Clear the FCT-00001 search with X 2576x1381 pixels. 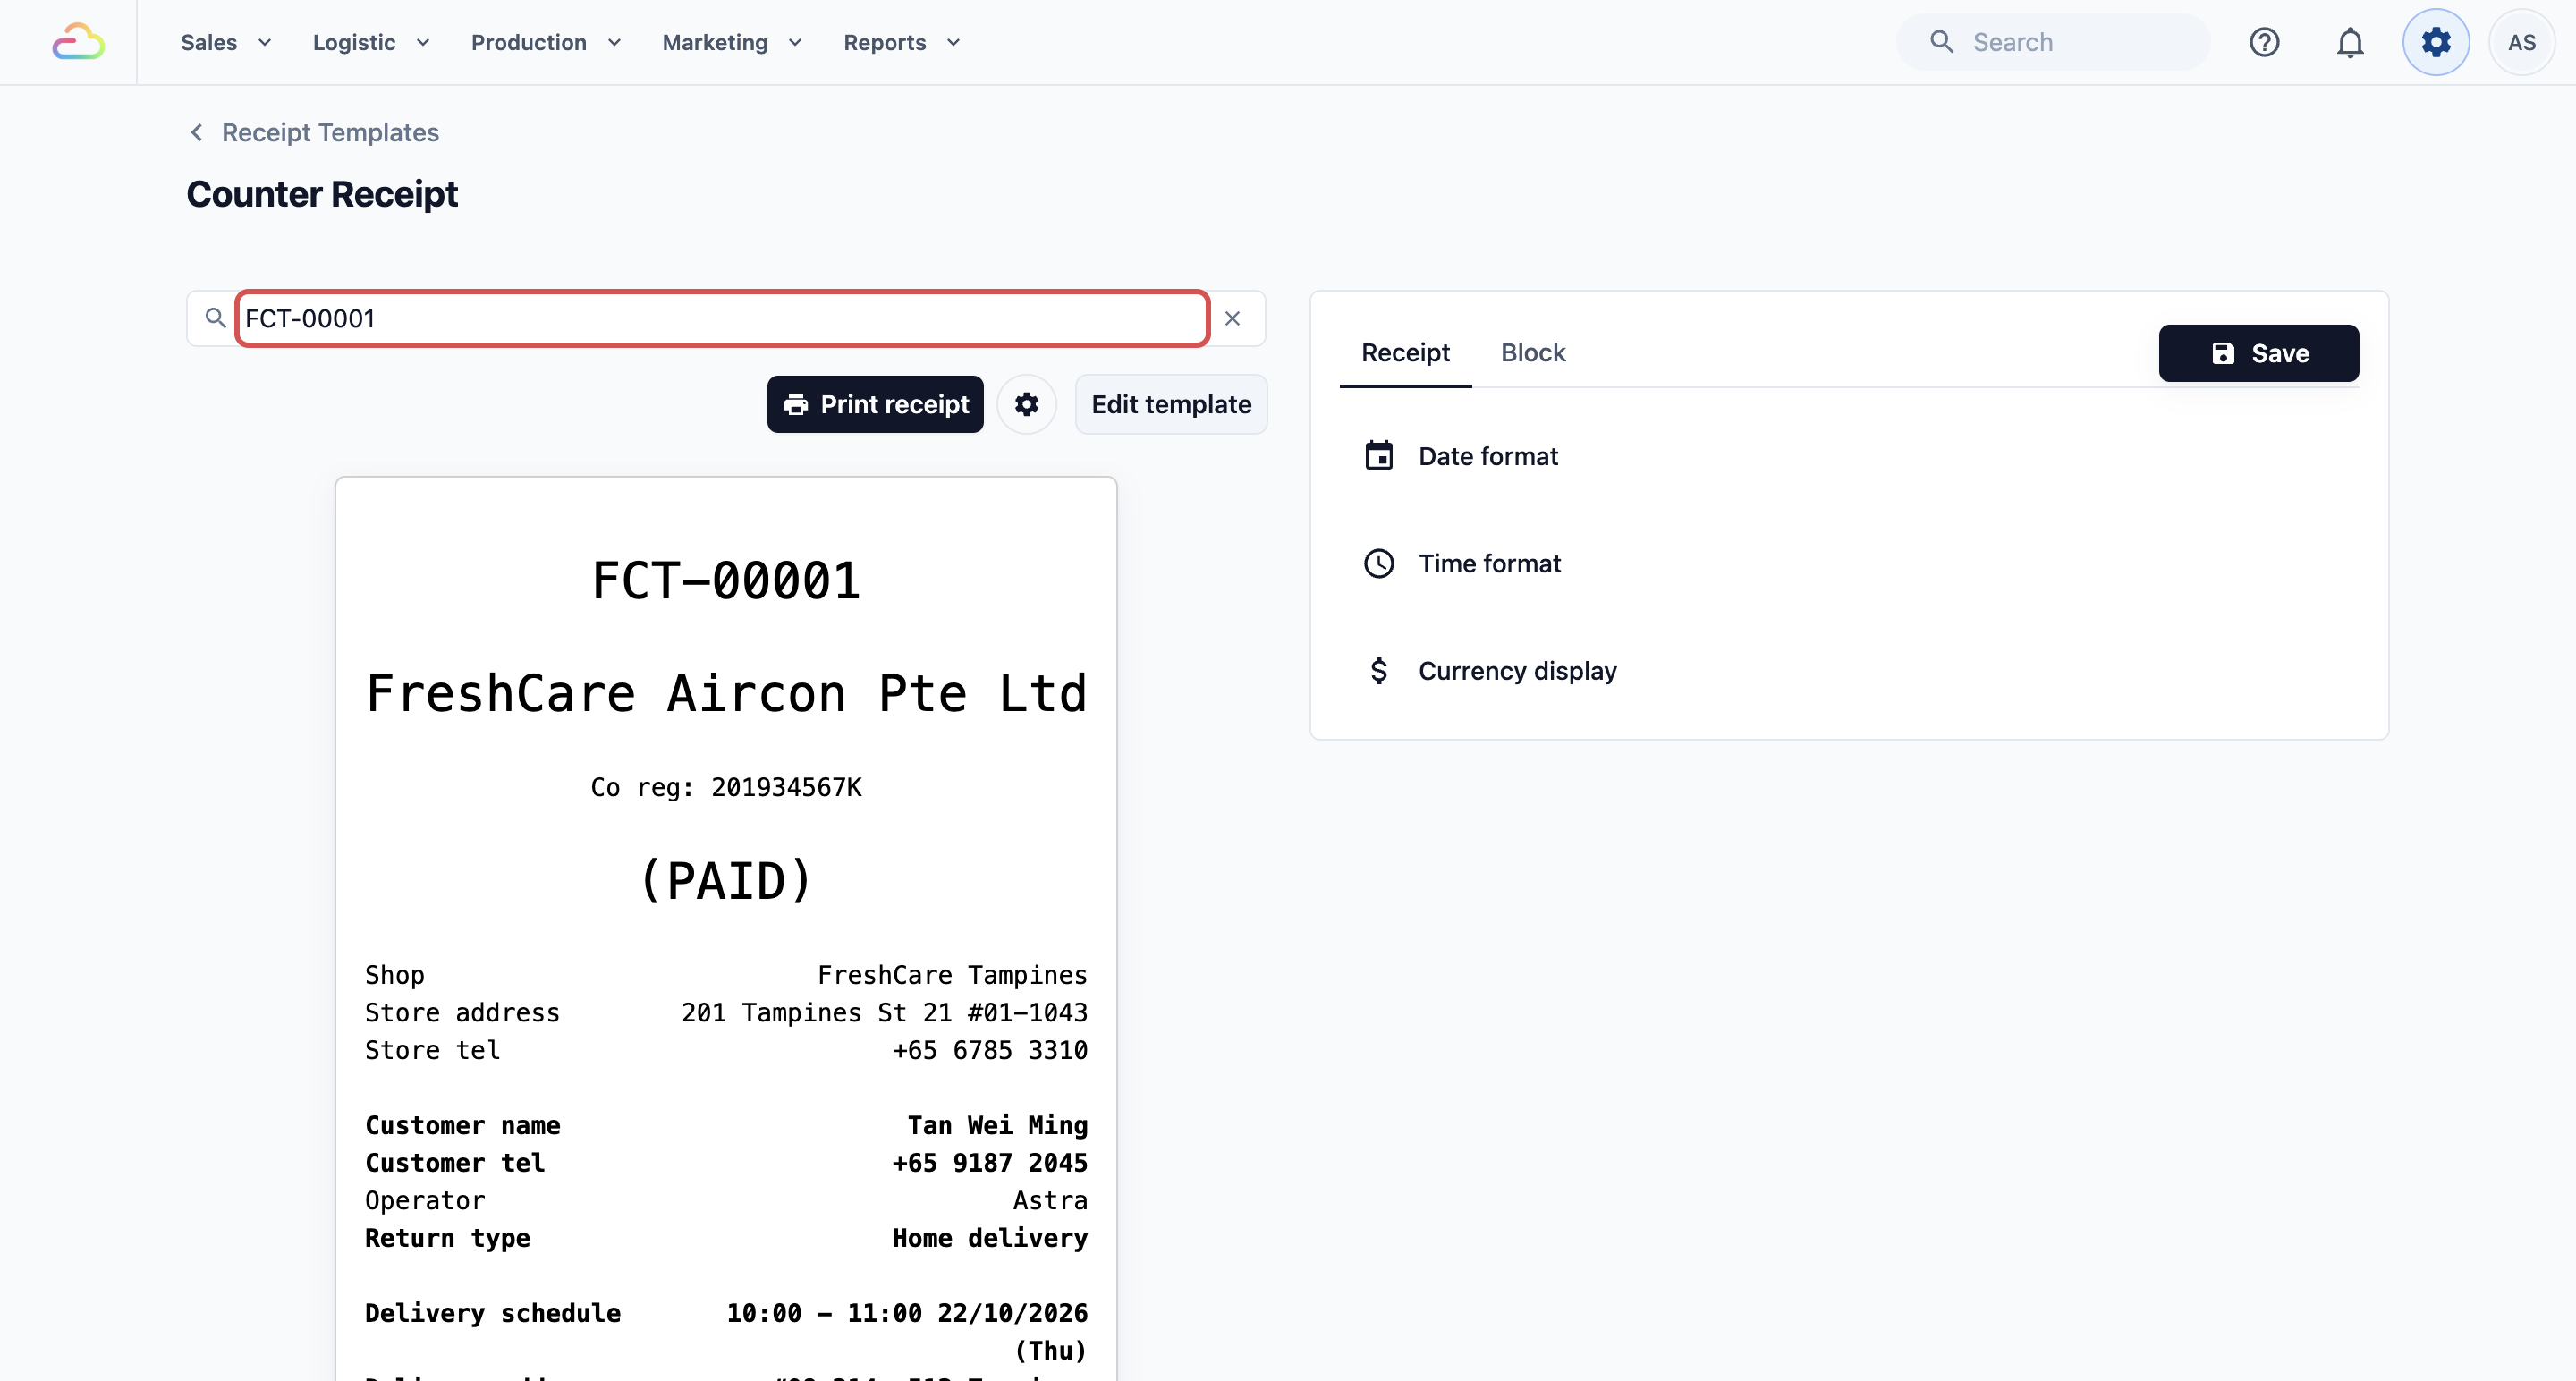click(1232, 318)
